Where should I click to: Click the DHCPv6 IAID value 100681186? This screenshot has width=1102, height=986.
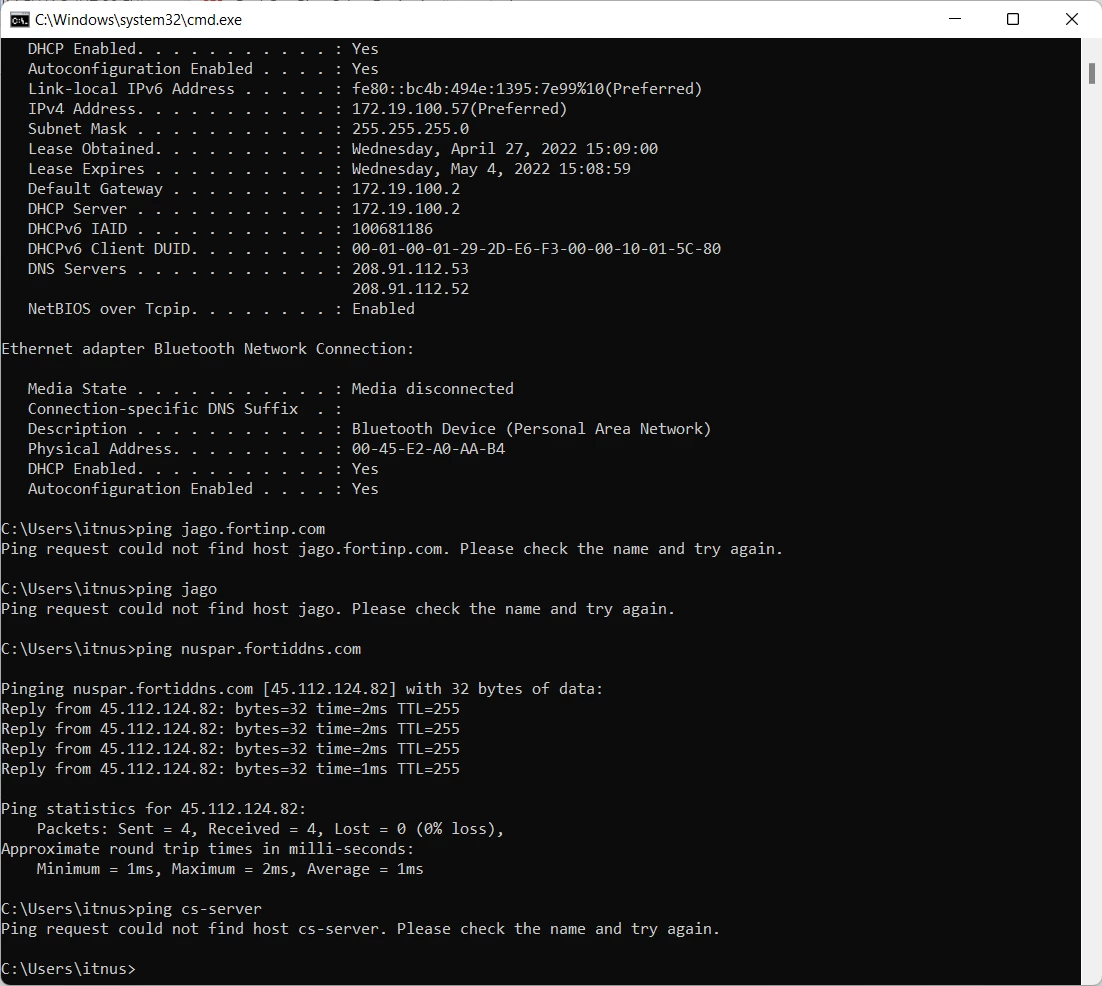pyautogui.click(x=392, y=229)
